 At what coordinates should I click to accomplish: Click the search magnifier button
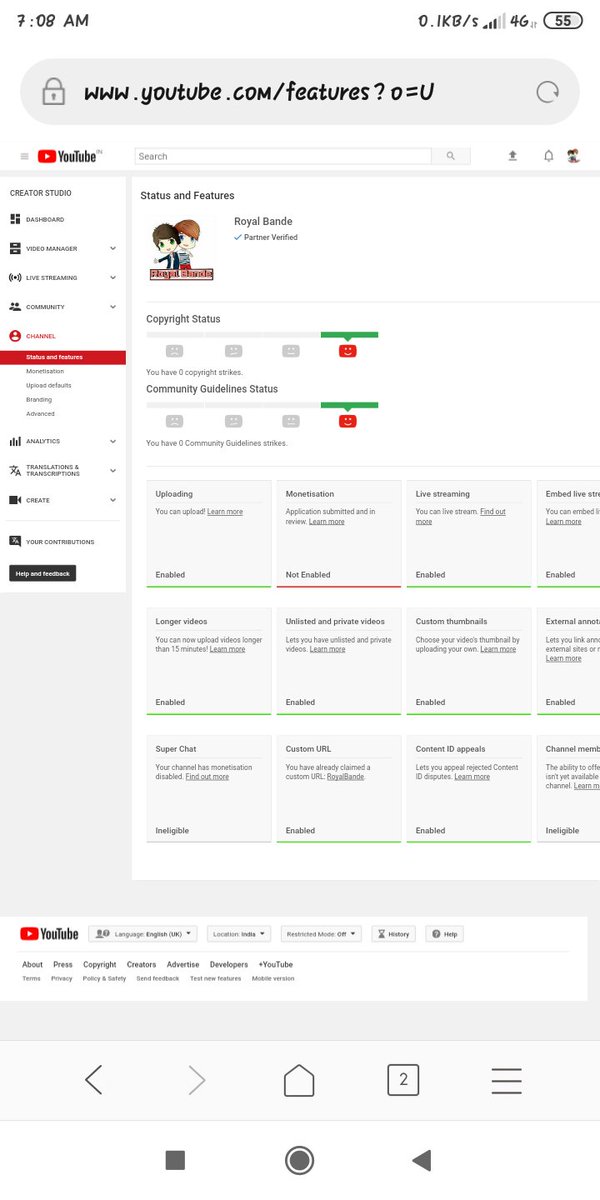coord(450,156)
